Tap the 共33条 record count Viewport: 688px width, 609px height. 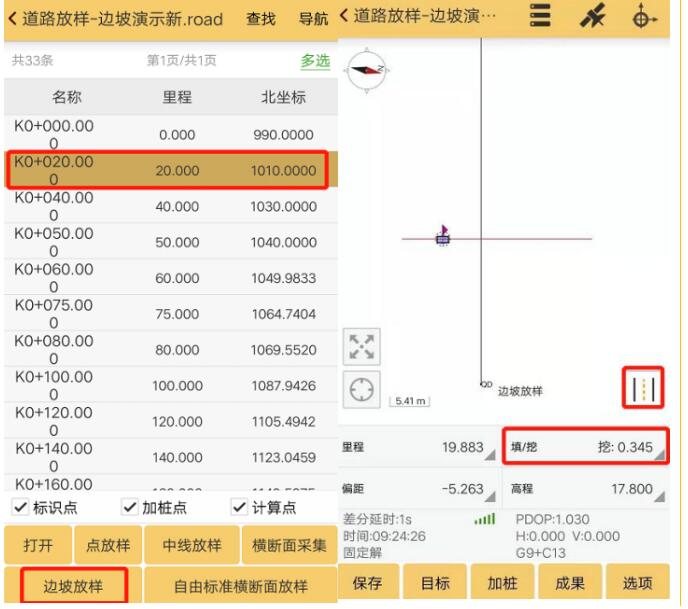tap(32, 61)
